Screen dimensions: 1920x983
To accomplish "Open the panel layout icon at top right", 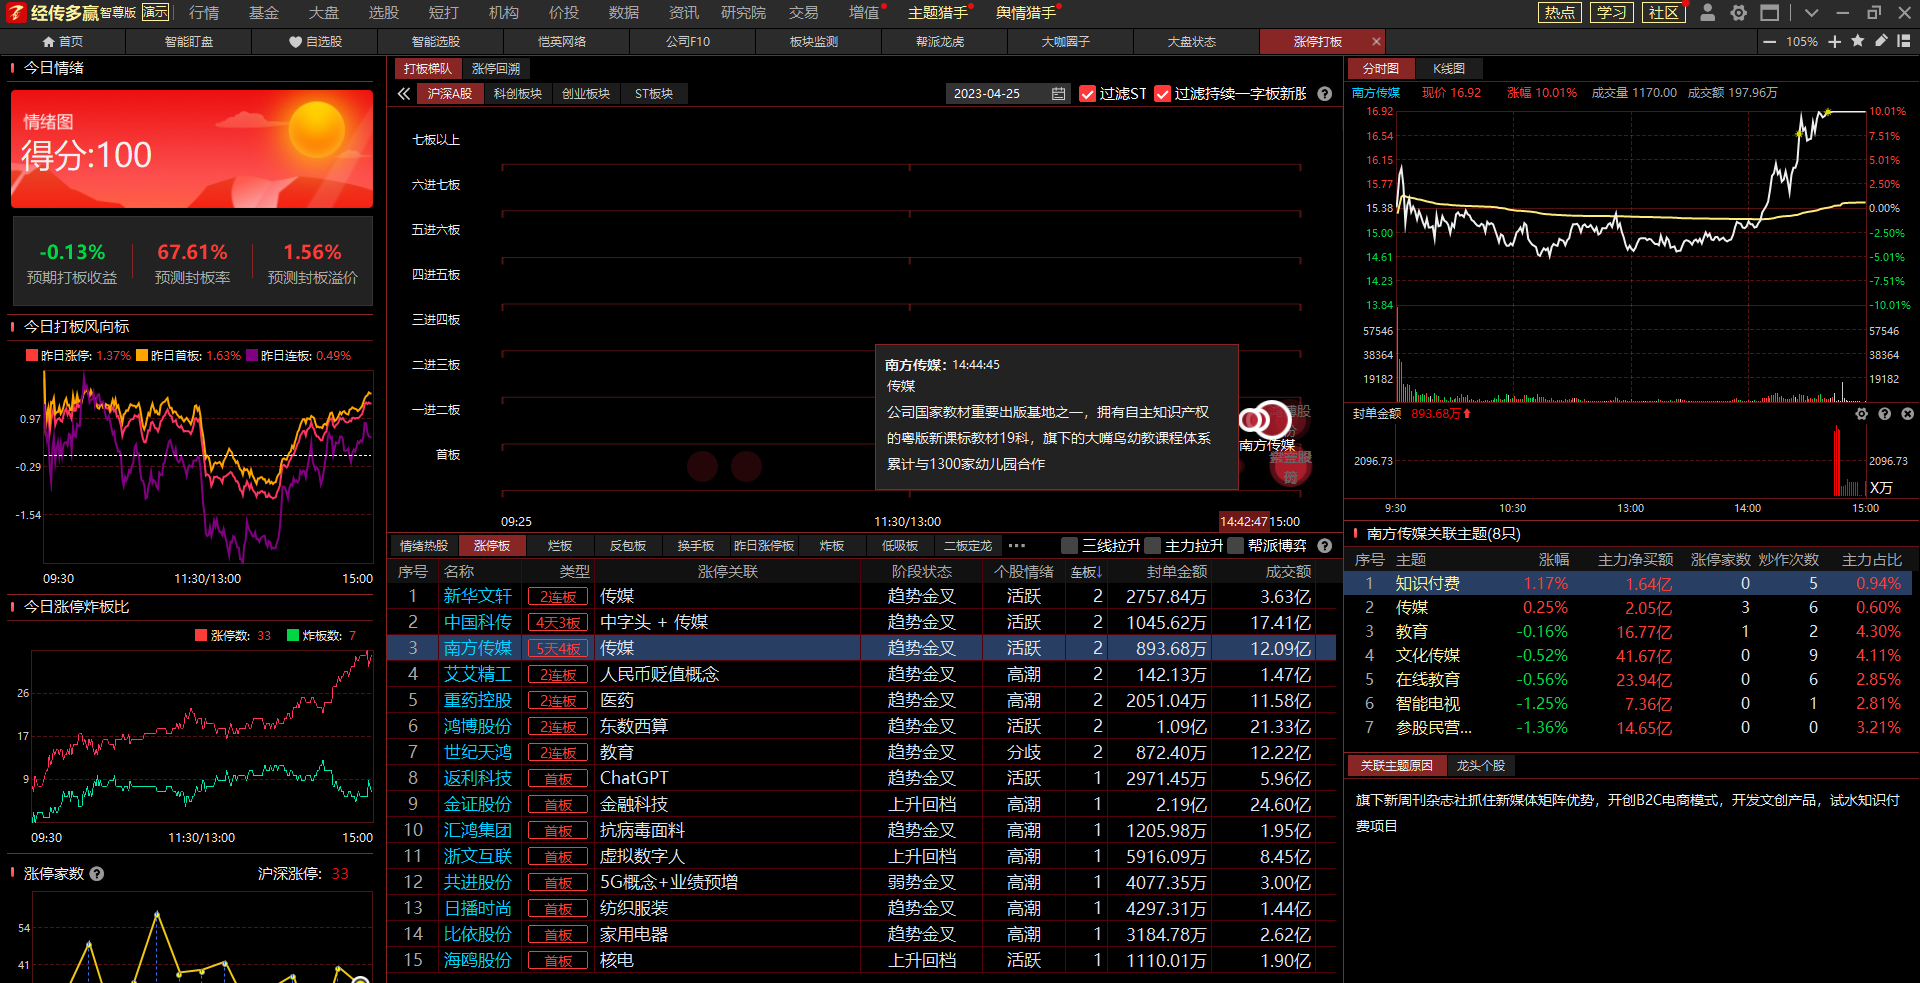I will (1904, 41).
